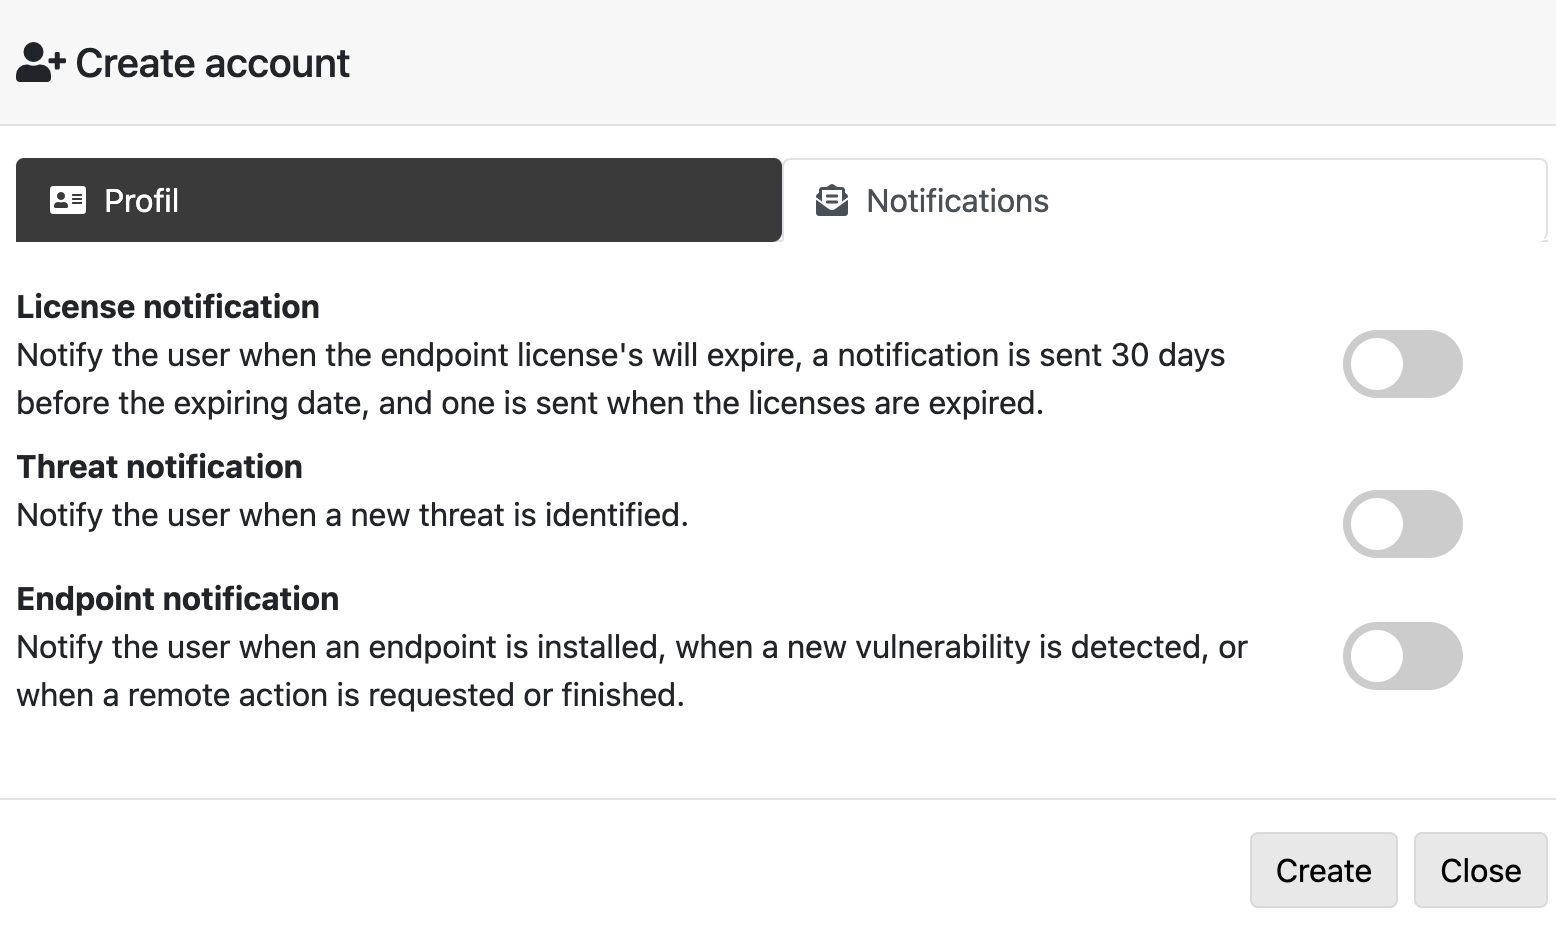The image size is (1556, 930).
Task: Click the add-user icon beside Create account
Action: pos(40,63)
